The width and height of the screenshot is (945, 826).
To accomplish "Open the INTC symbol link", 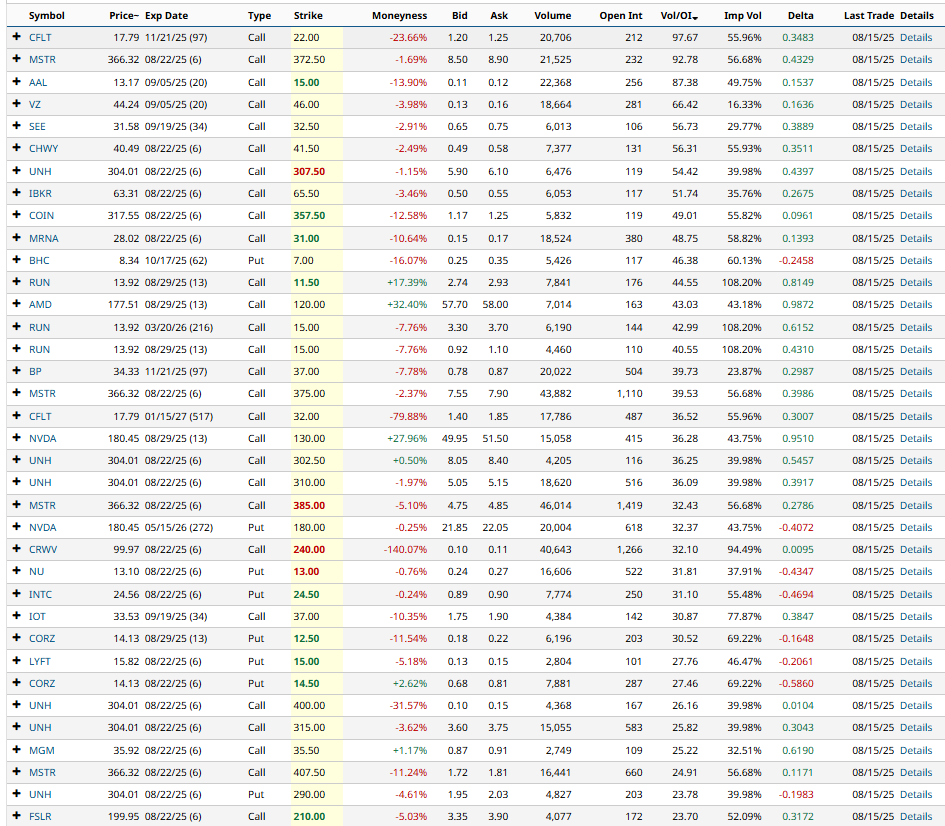I will coord(40,594).
